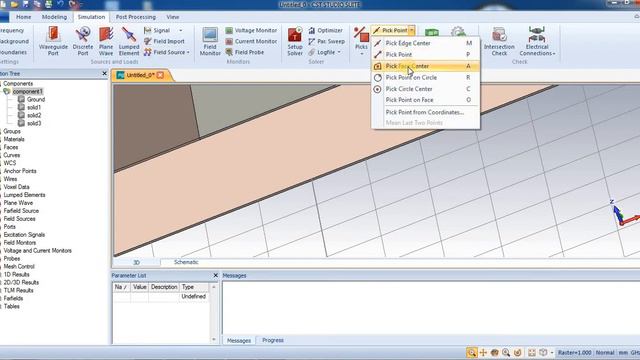Screen dimensions: 640x360
Task: Open the Signal dropdown arrow
Action: [x=181, y=30]
